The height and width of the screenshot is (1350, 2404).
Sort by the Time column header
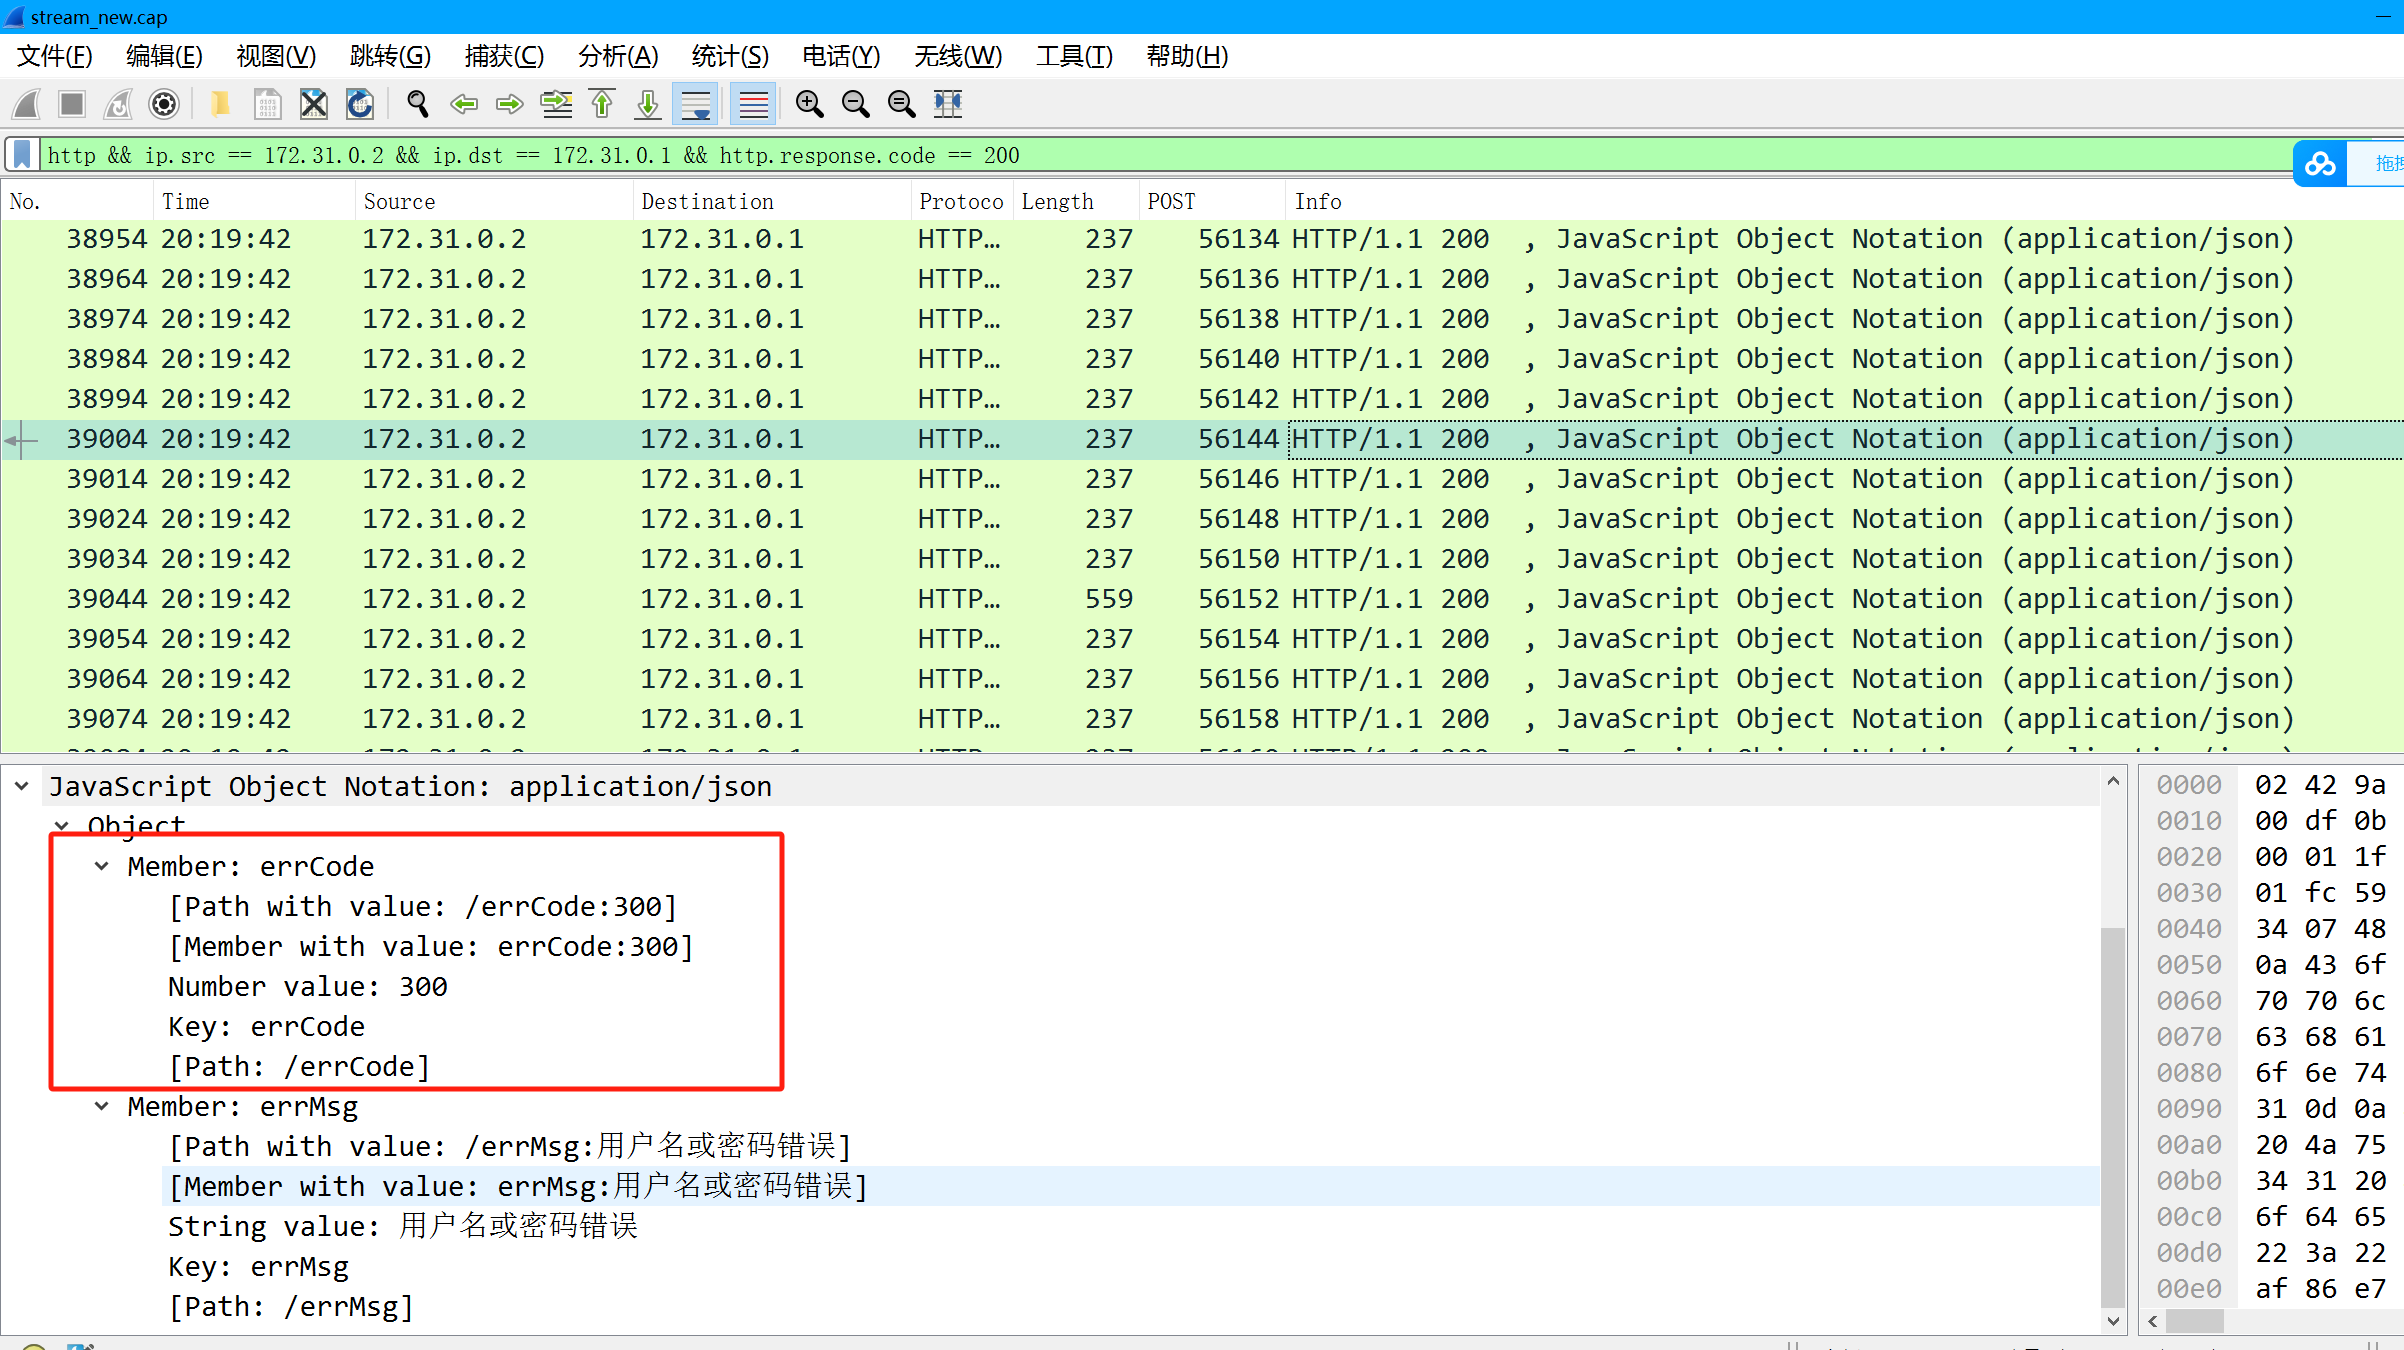click(x=255, y=202)
